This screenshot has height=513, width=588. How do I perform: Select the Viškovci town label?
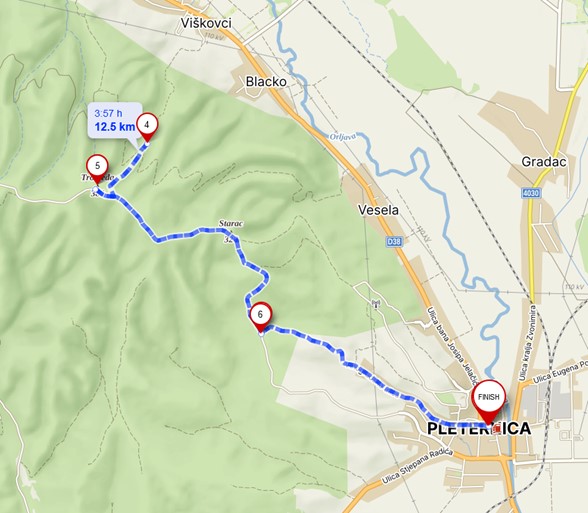tap(206, 23)
